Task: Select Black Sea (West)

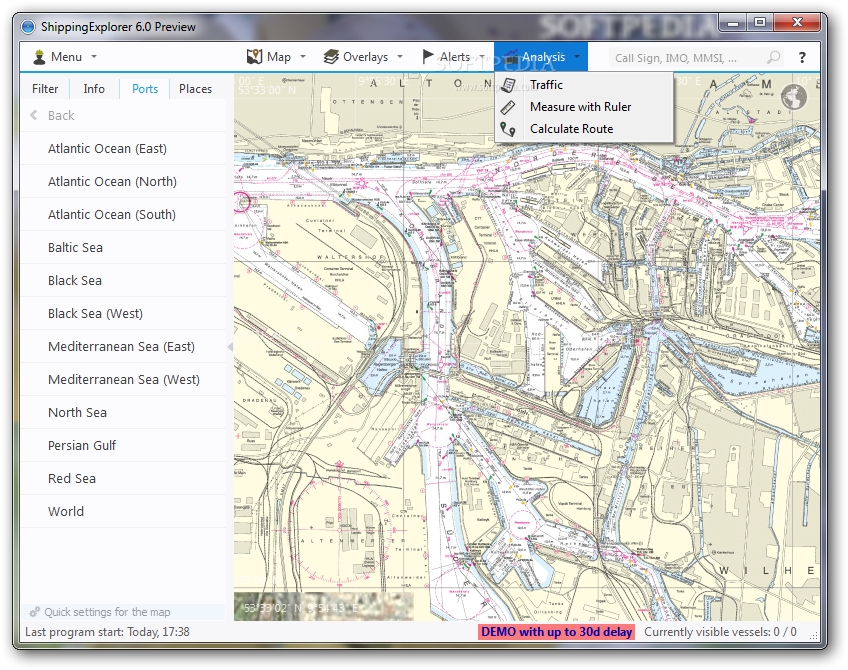Action: pyautogui.click(x=124, y=314)
